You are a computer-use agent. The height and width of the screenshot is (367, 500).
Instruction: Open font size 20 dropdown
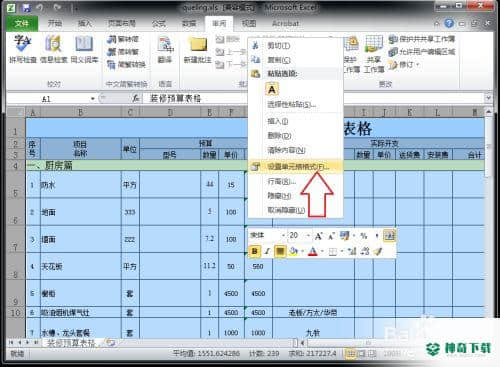tap(308, 236)
